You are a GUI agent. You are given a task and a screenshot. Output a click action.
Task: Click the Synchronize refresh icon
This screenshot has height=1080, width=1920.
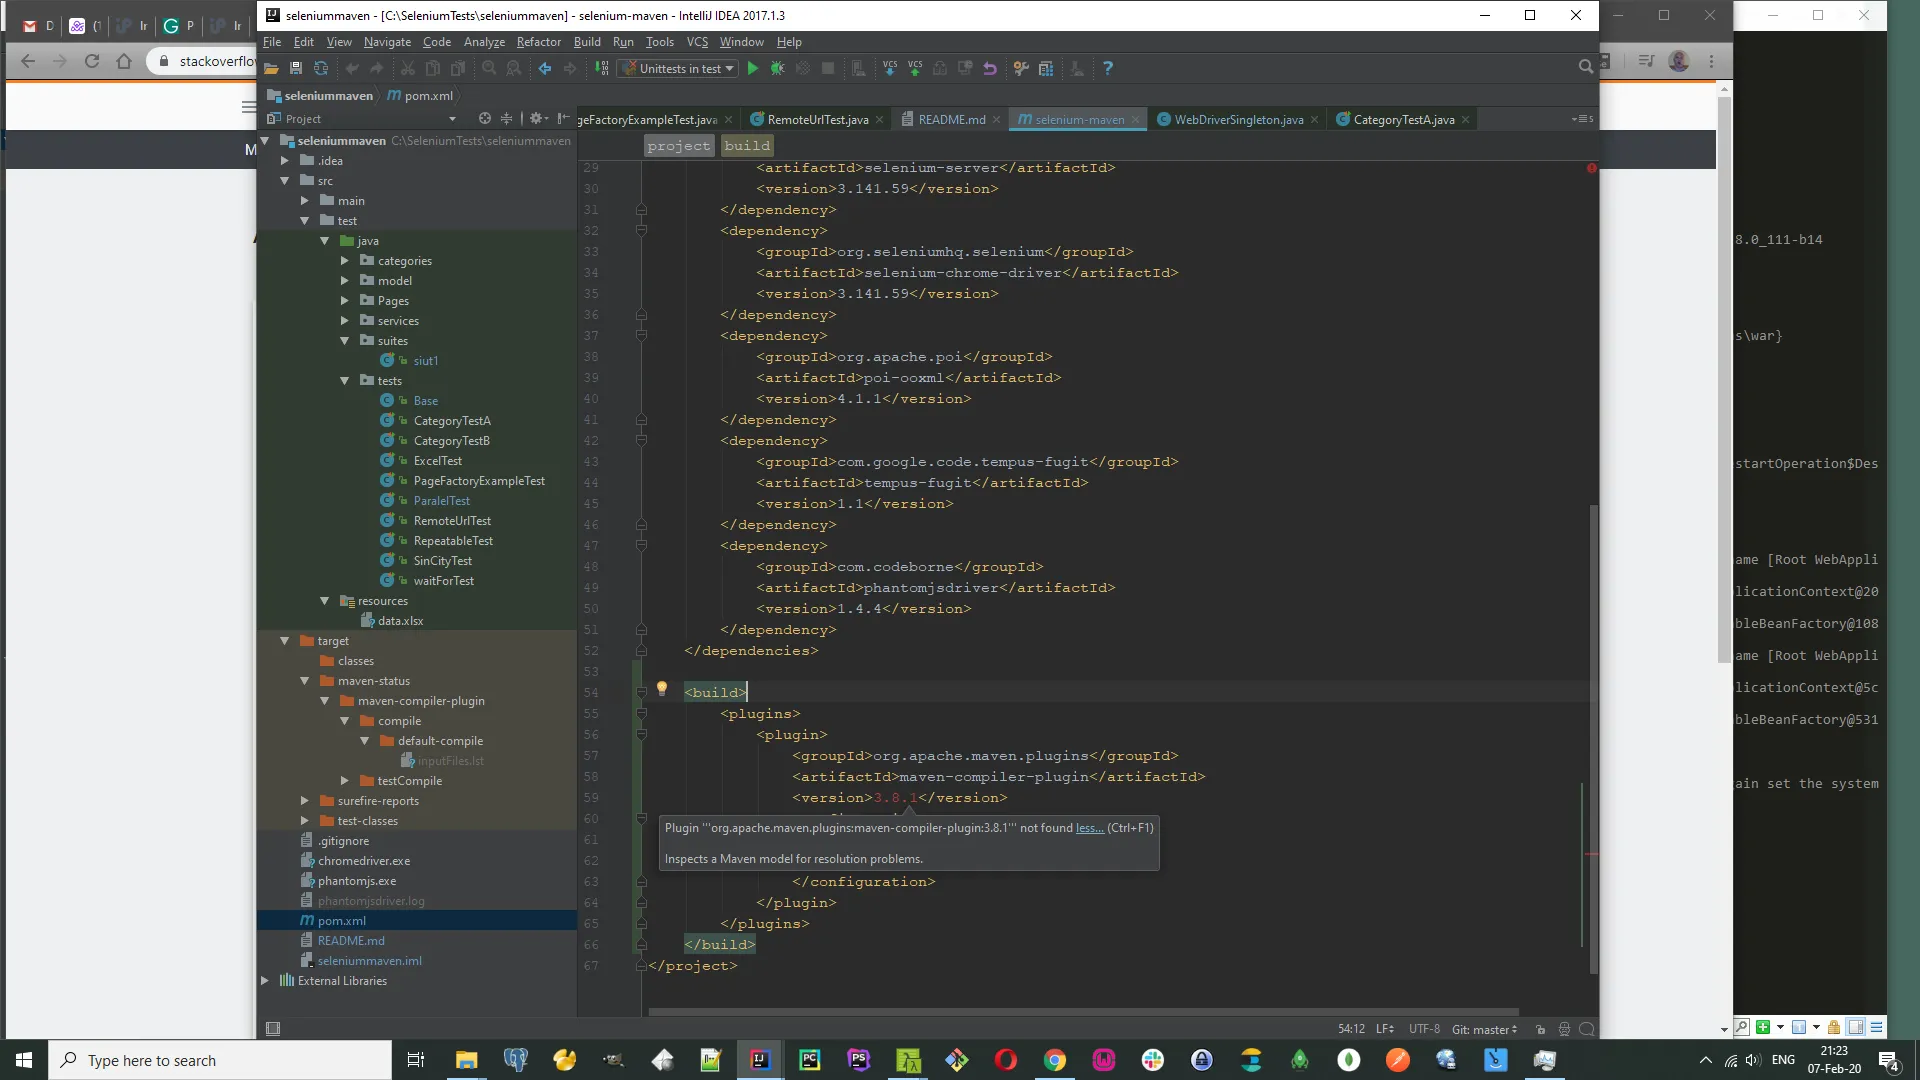tap(321, 69)
